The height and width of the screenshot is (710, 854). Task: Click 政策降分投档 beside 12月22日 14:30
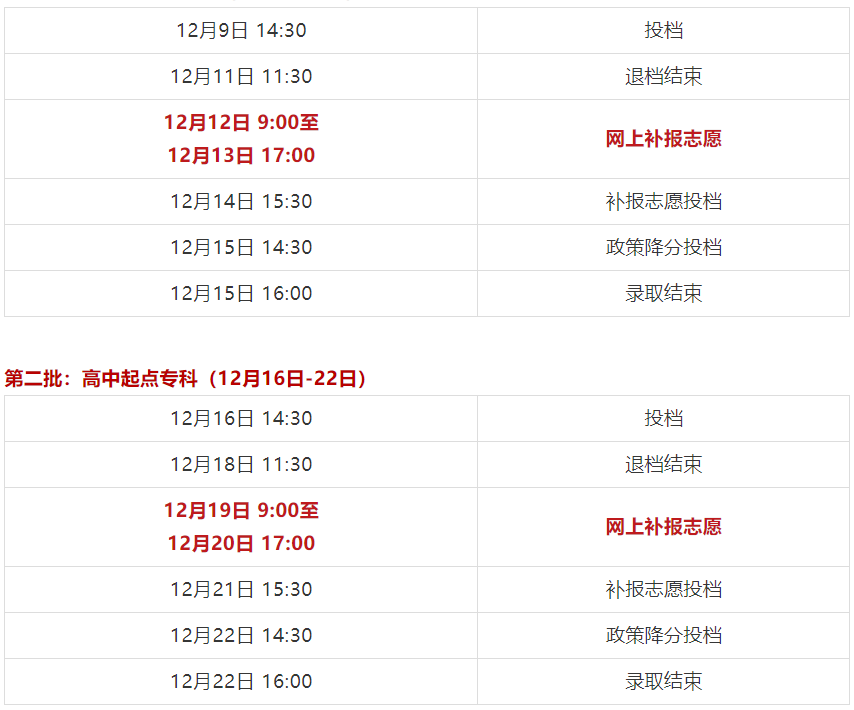coord(663,635)
